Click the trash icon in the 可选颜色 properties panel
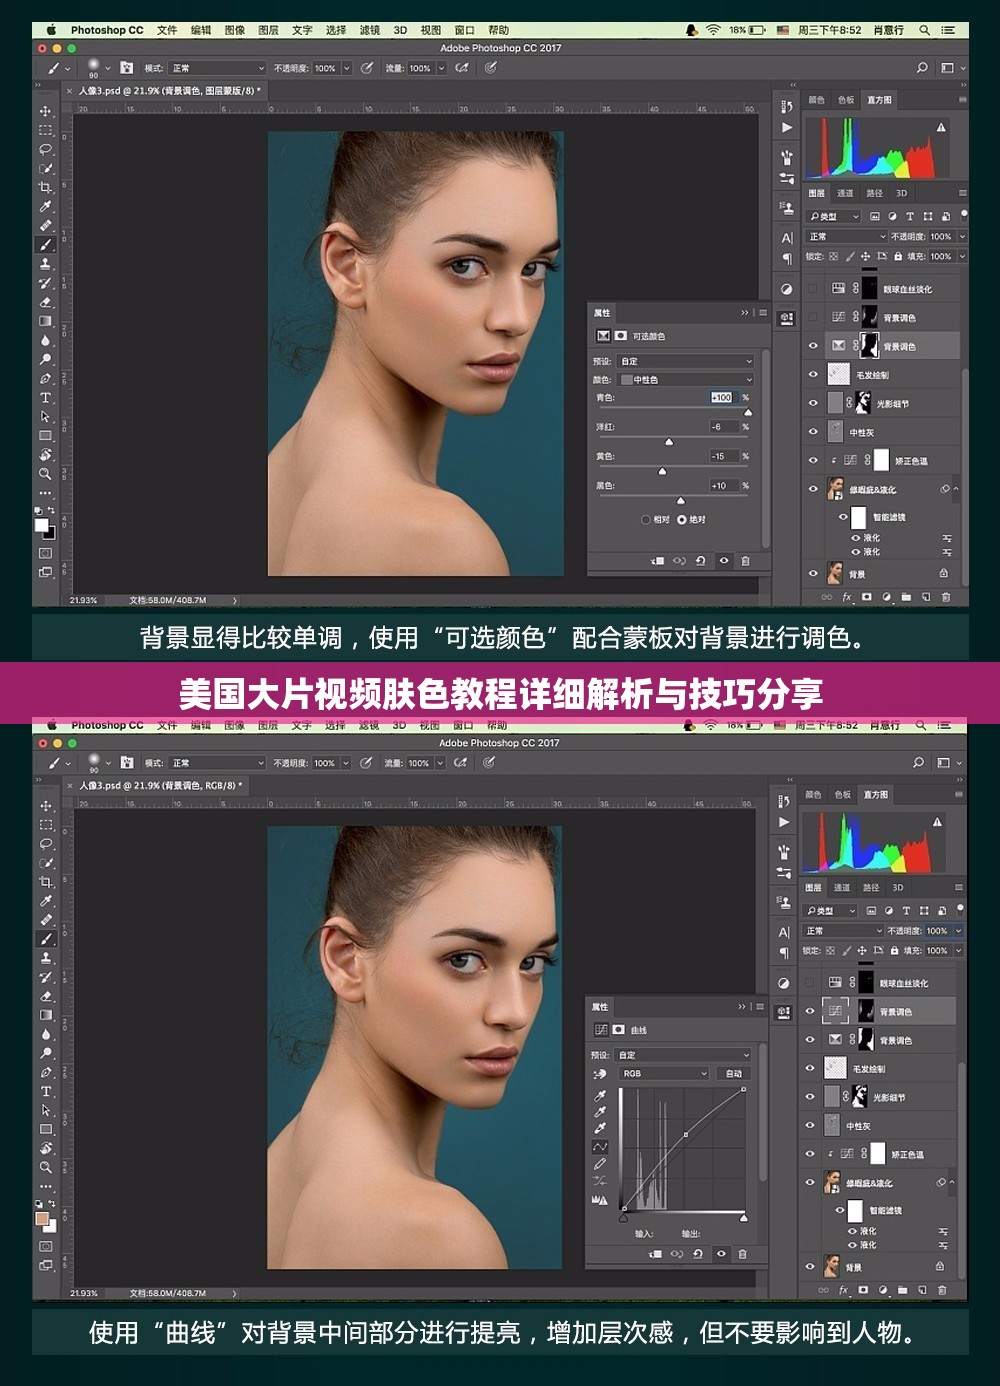Screen dimensions: 1000x1386 pyautogui.click(x=745, y=561)
